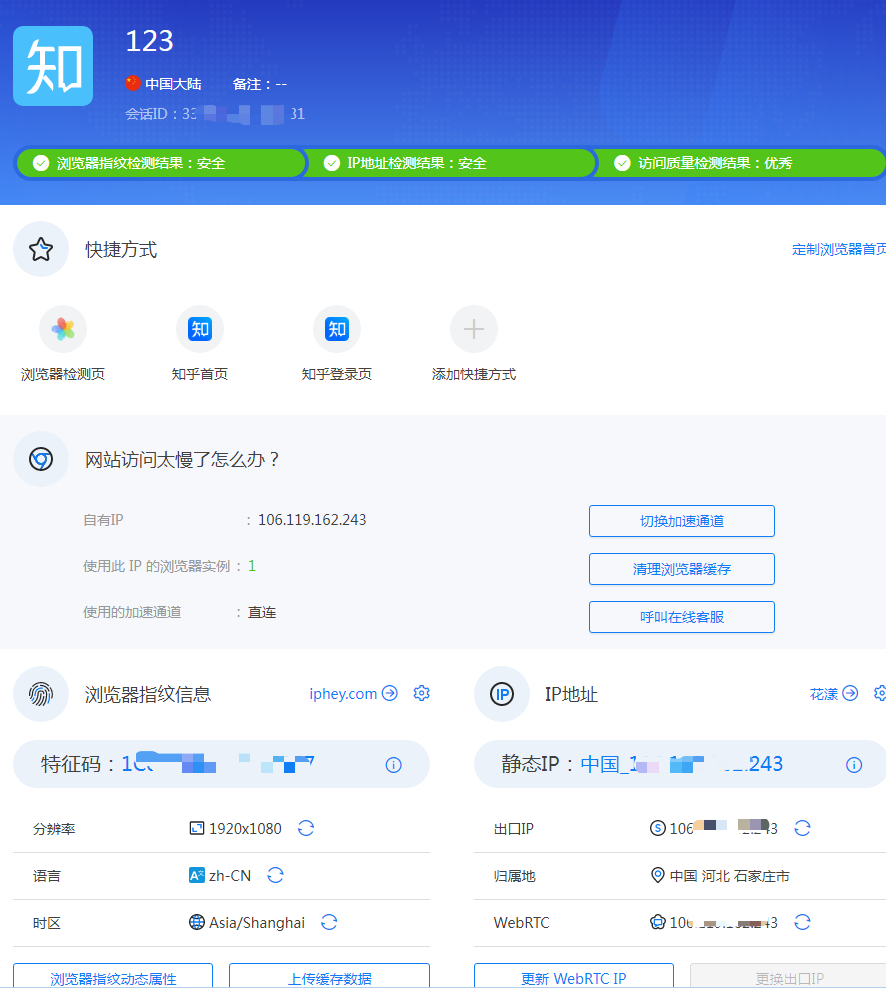The image size is (886, 988).
Task: Click the 添加快捷方式 plus icon
Action: [x=473, y=328]
